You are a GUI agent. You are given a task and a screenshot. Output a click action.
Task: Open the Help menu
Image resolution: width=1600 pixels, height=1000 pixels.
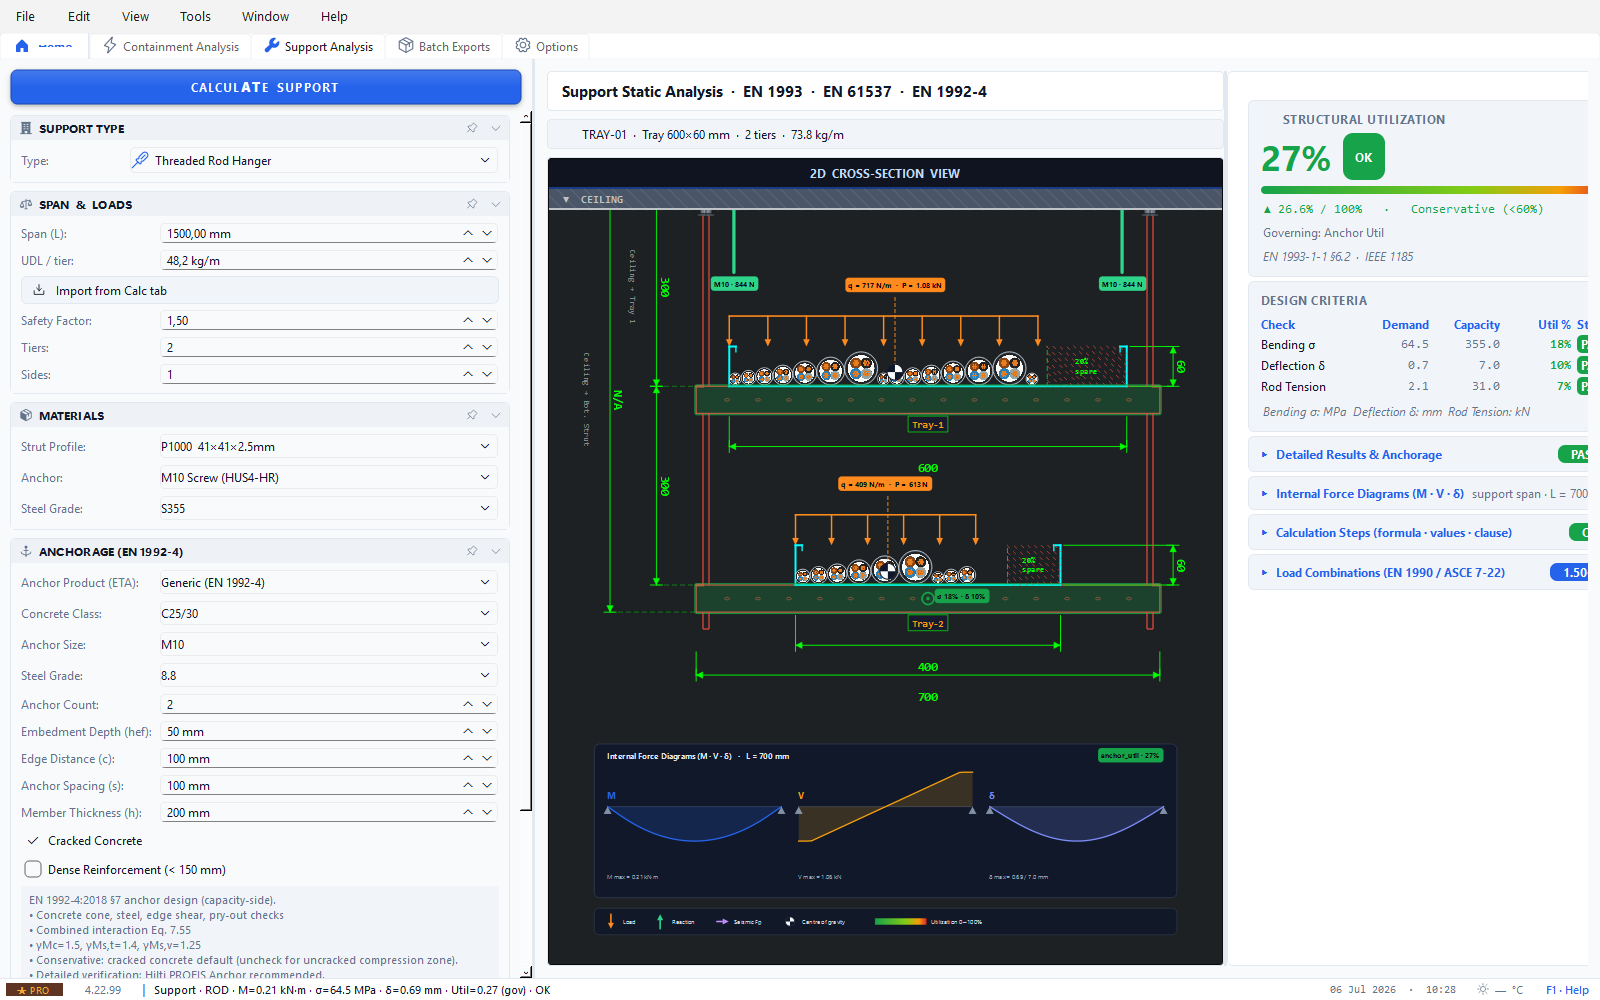coord(334,16)
